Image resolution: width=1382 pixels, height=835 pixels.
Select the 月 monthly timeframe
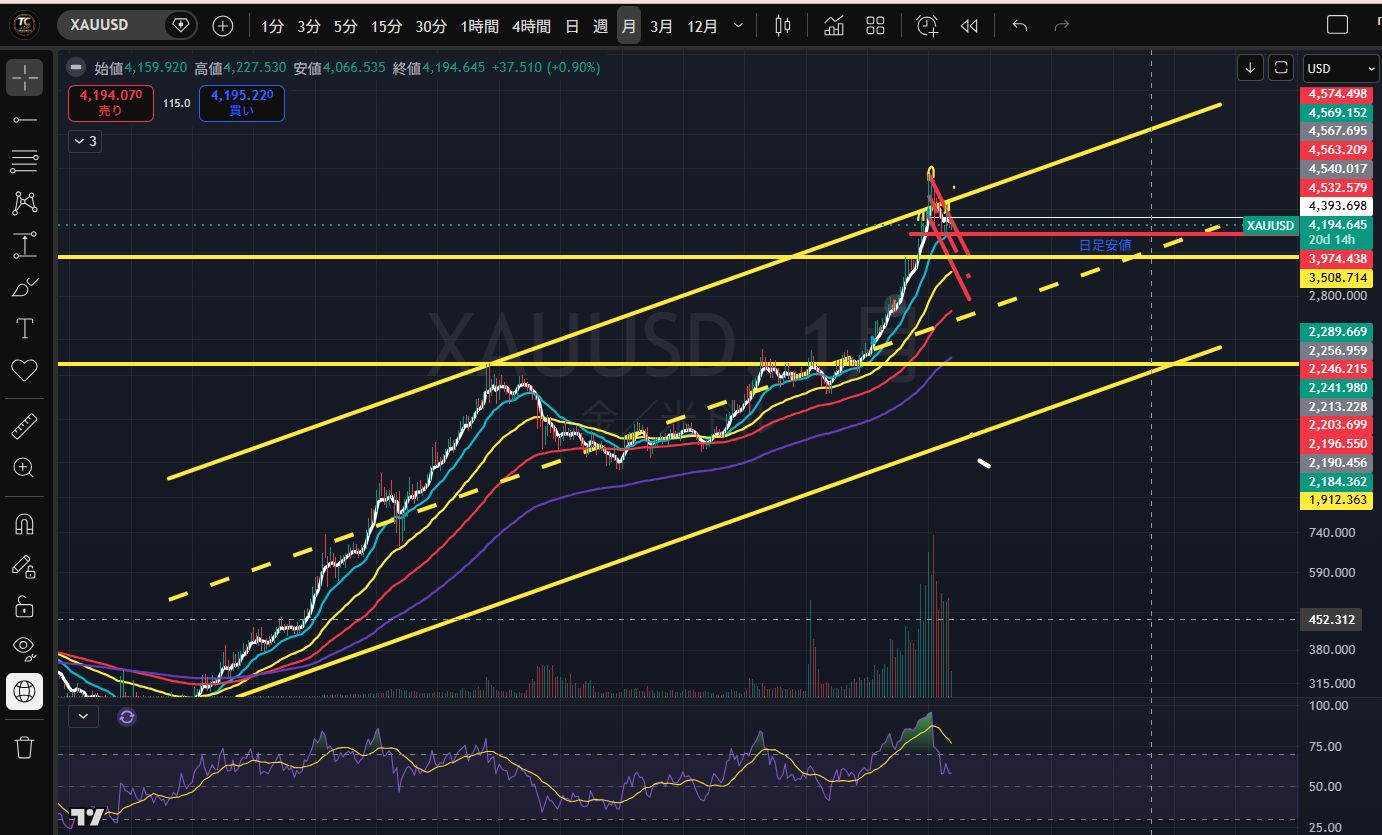pyautogui.click(x=628, y=26)
